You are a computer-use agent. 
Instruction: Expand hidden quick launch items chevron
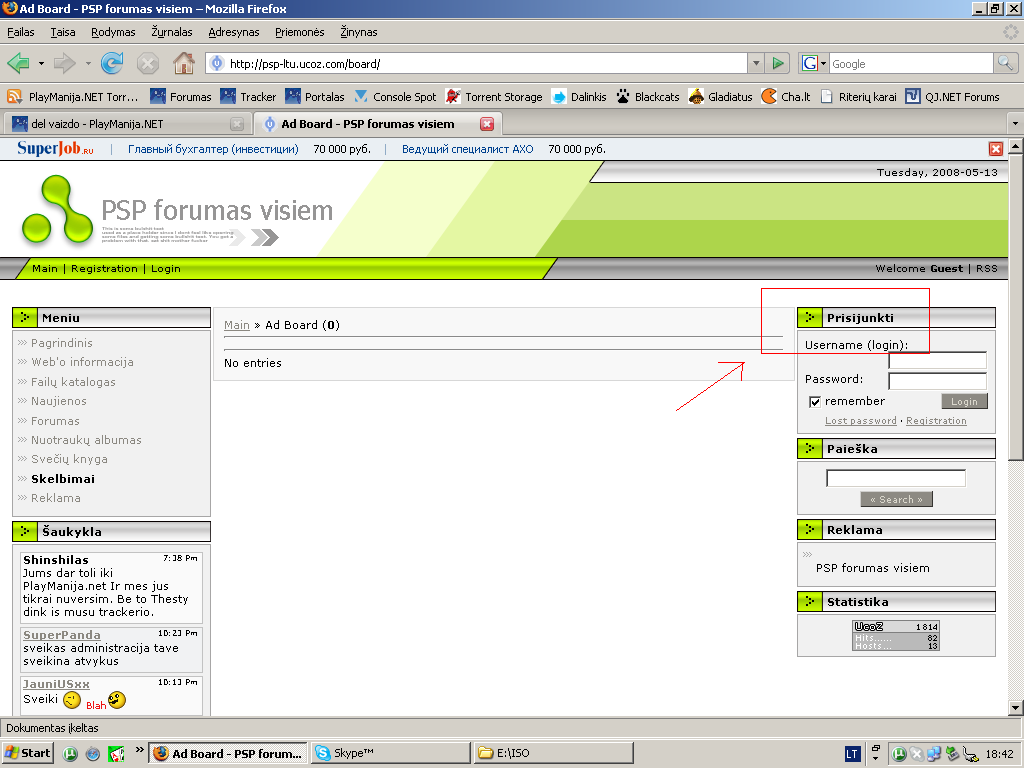[140, 750]
